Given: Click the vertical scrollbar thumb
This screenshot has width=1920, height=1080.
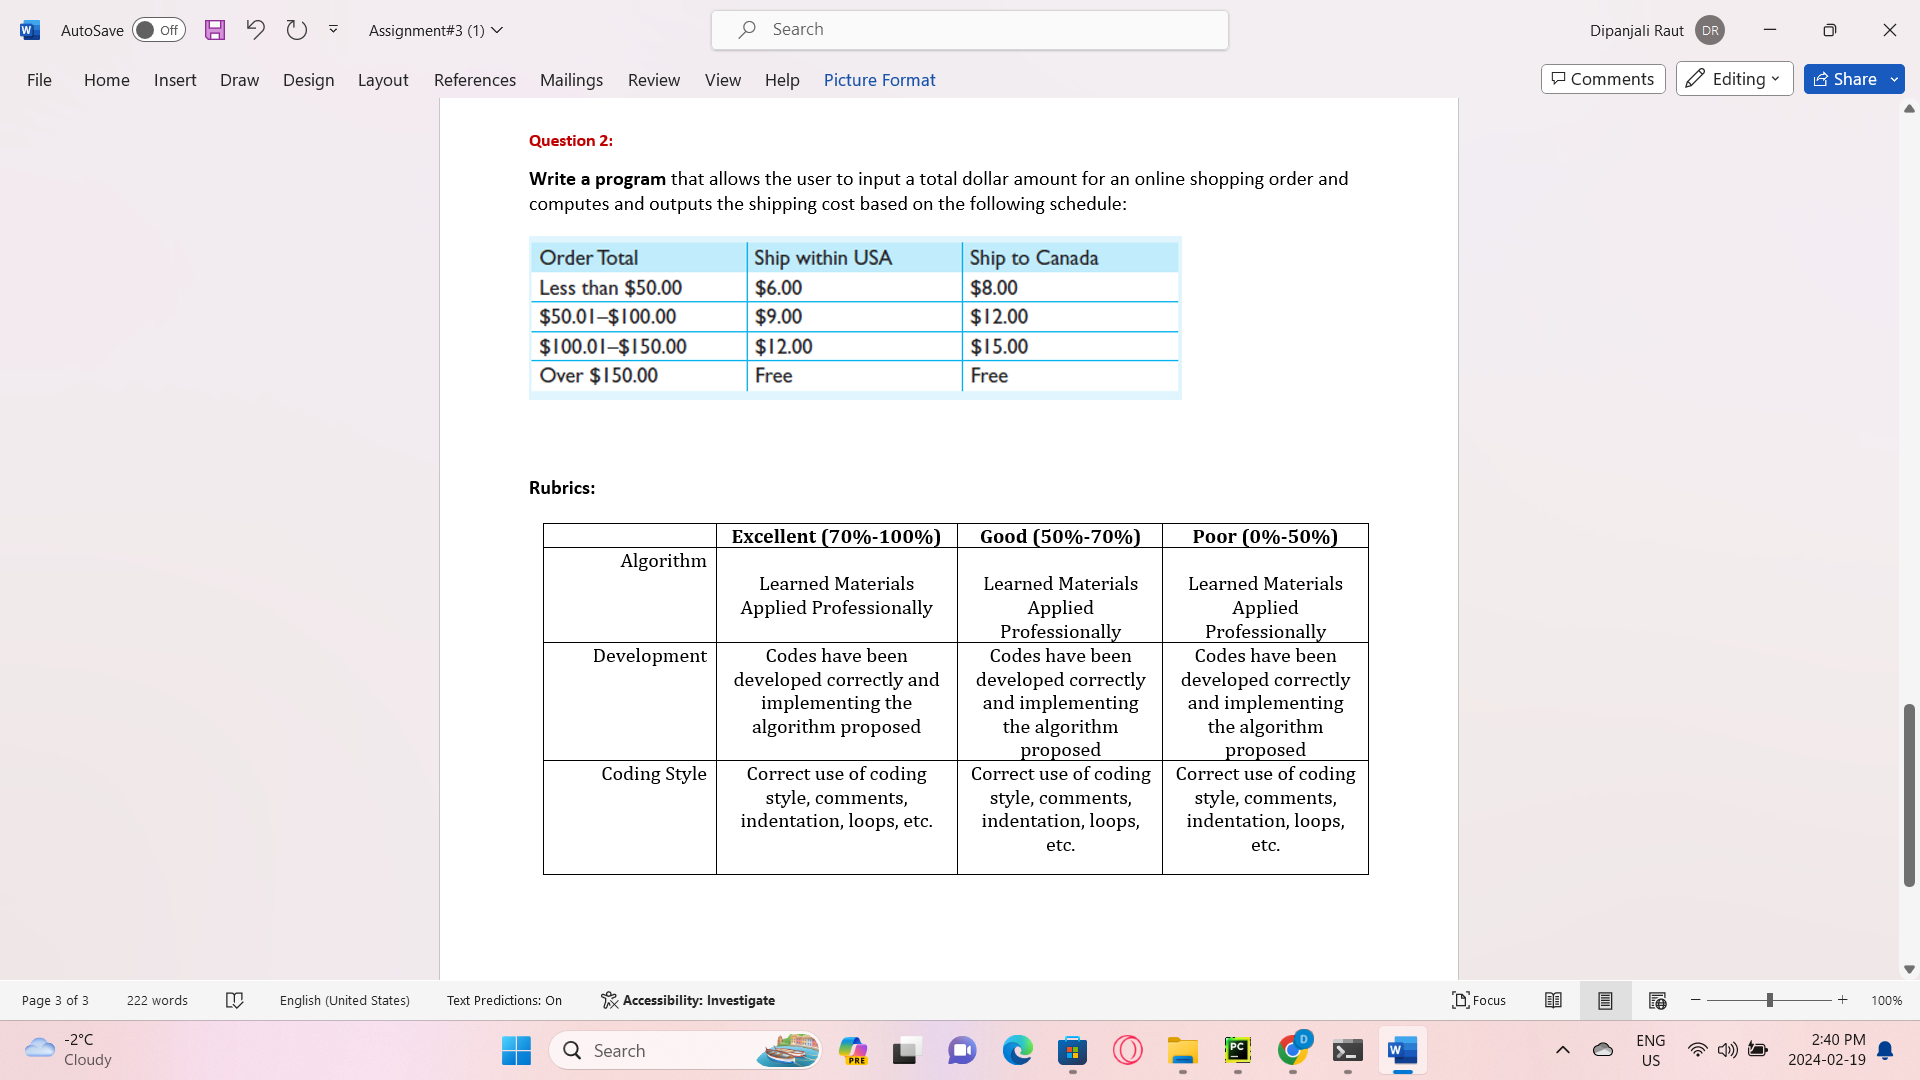Looking at the screenshot, I should [x=1909, y=795].
